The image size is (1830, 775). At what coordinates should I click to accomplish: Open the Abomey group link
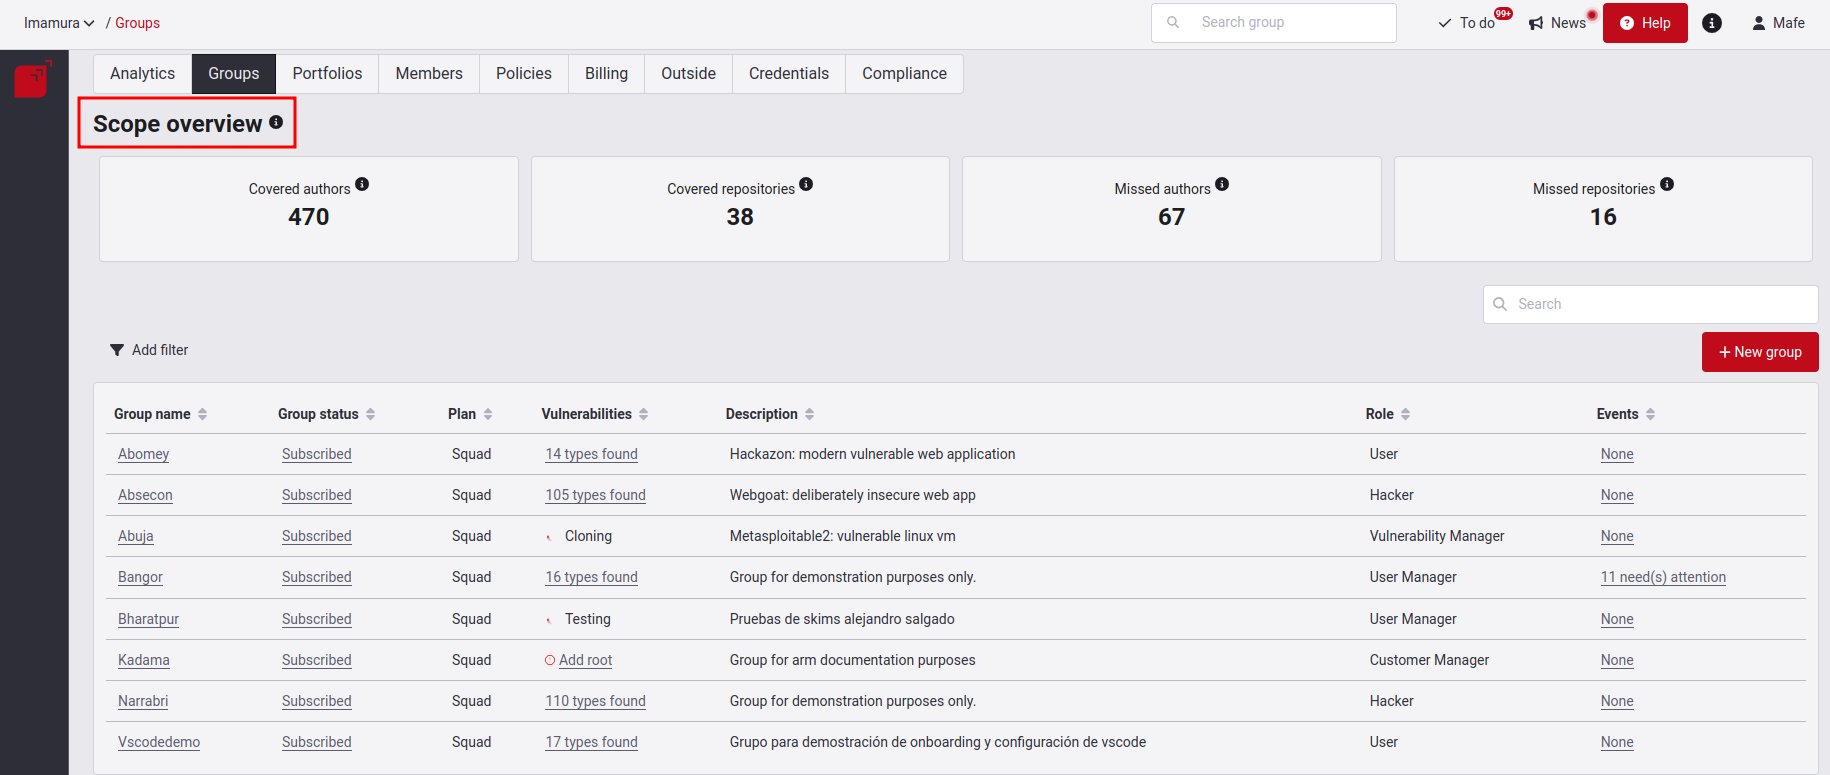(143, 454)
